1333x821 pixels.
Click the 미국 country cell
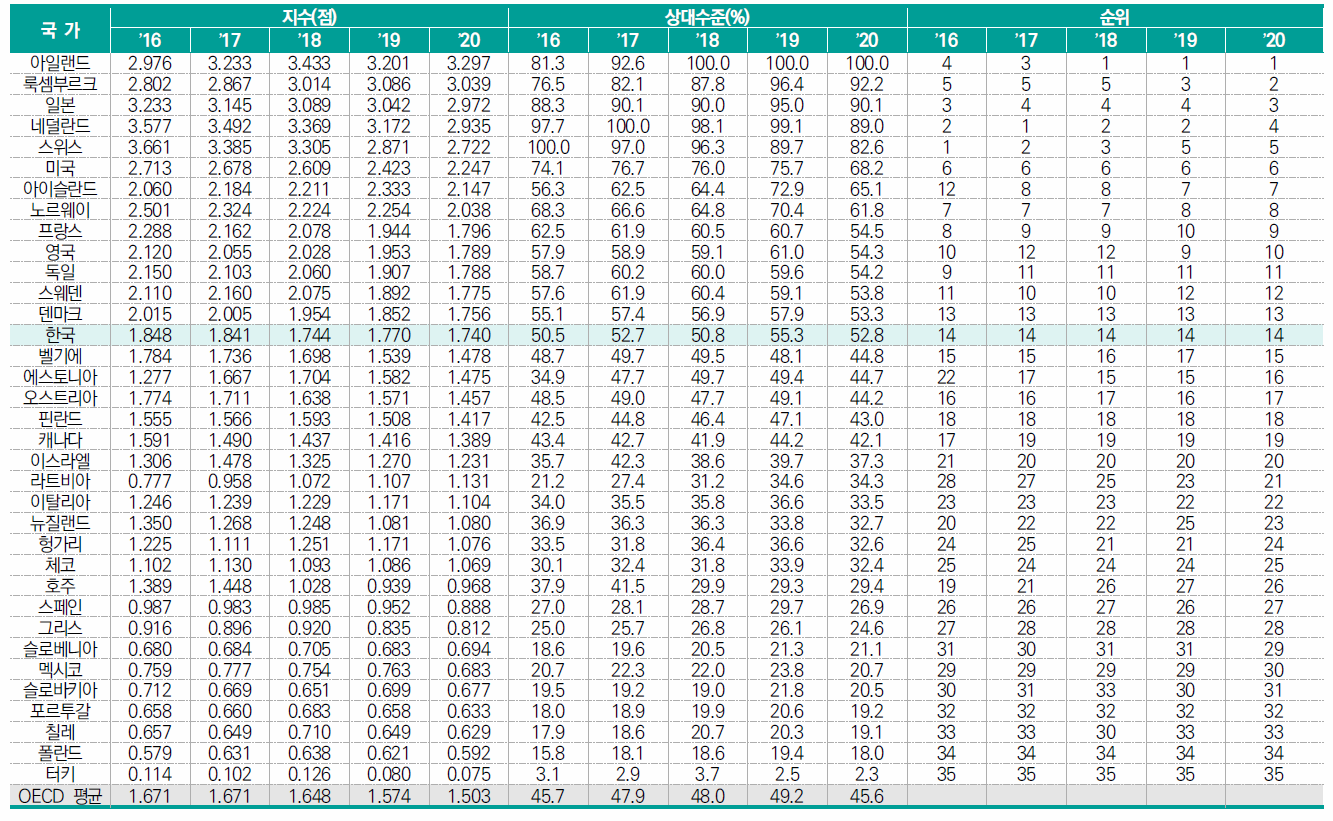pyautogui.click(x=60, y=167)
